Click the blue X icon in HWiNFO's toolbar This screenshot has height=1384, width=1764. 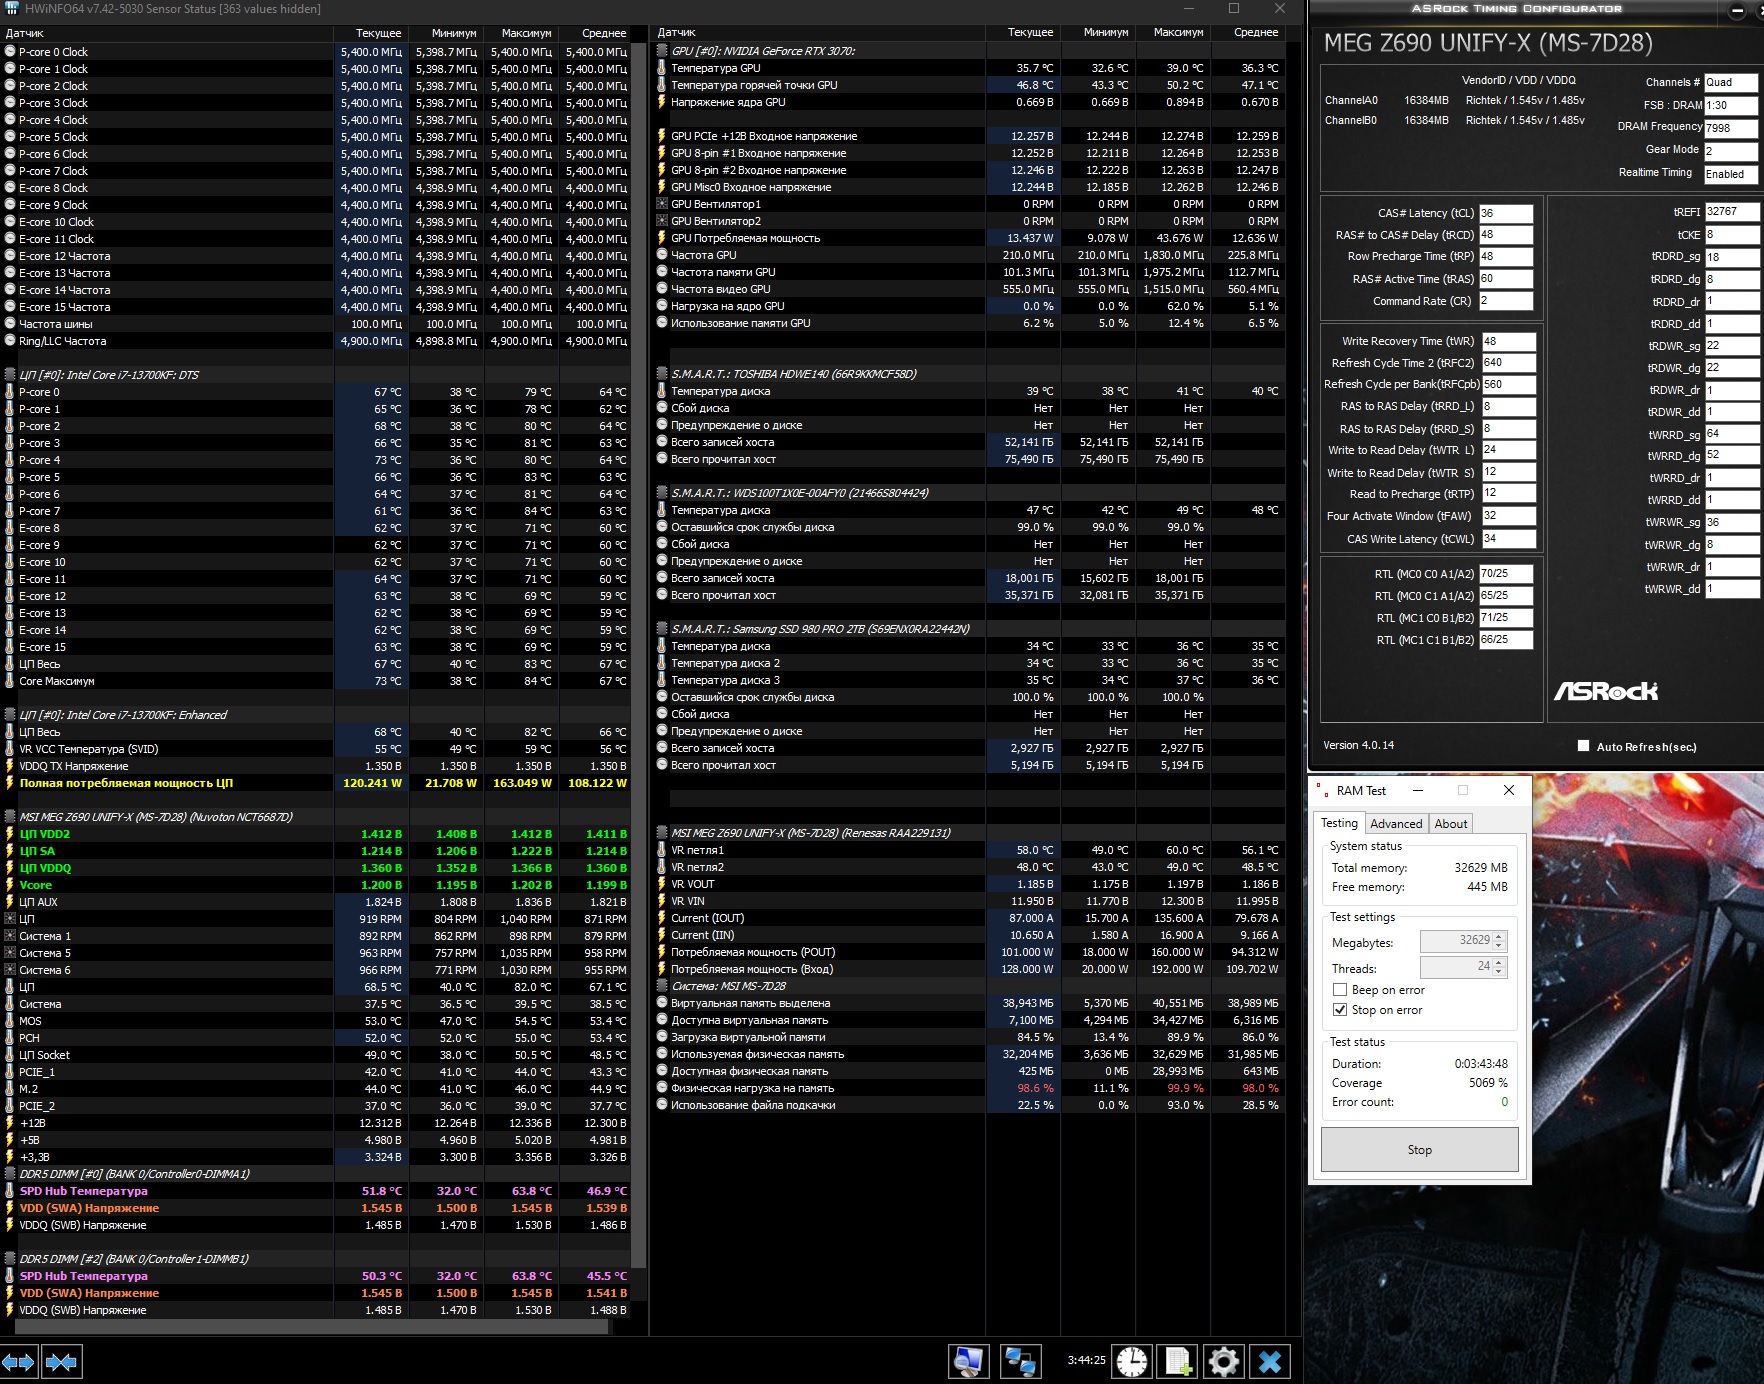(x=1270, y=1361)
